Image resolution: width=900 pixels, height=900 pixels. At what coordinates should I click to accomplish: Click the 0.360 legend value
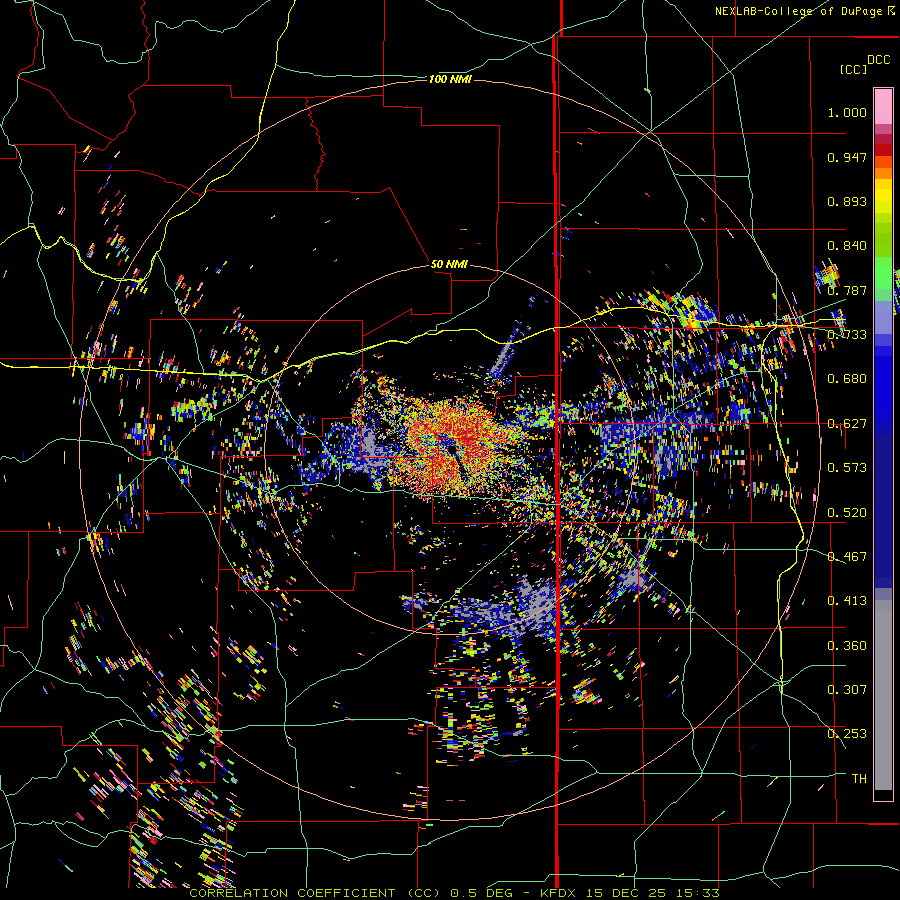[847, 646]
